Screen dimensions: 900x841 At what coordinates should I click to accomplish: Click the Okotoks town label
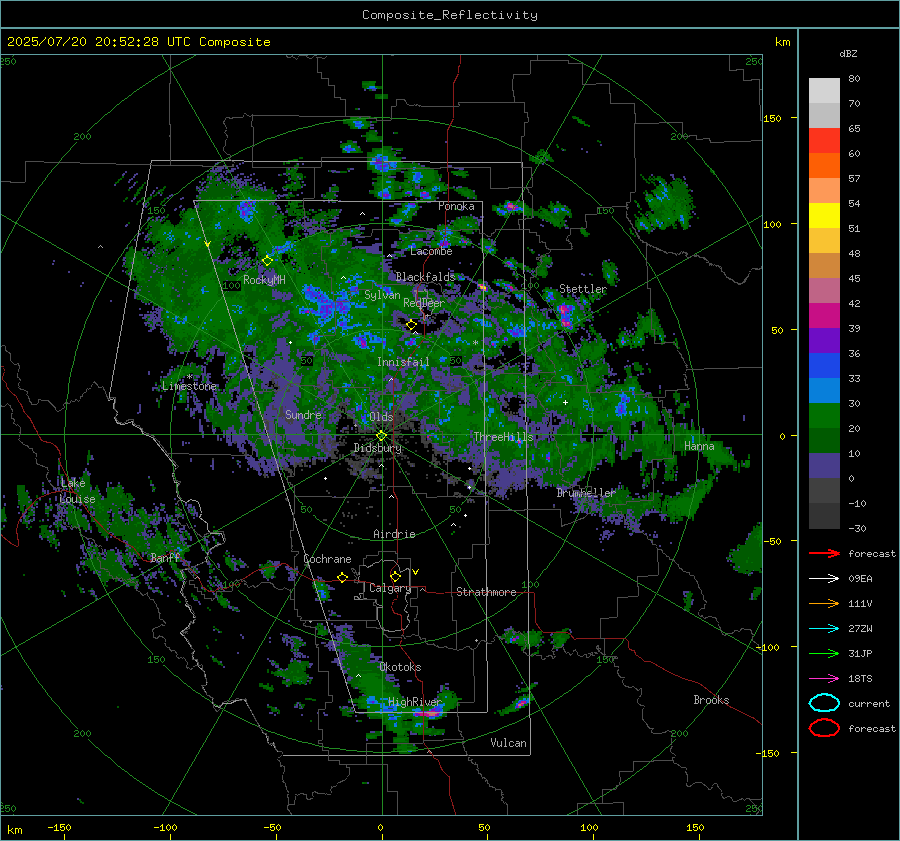[x=400, y=667]
